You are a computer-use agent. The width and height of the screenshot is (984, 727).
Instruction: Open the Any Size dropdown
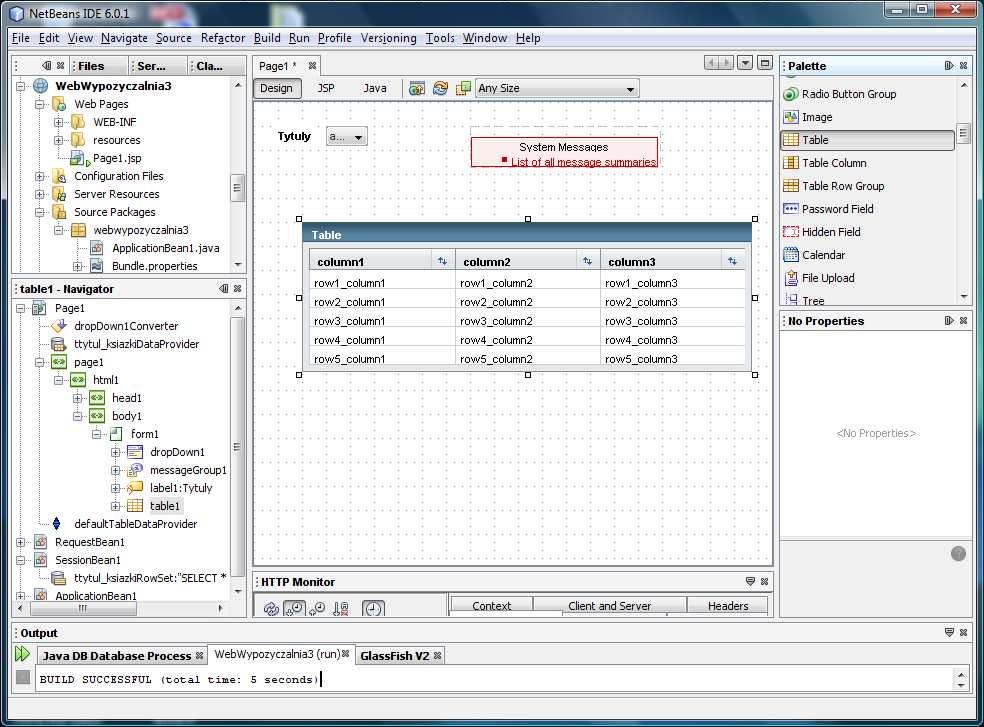point(557,89)
